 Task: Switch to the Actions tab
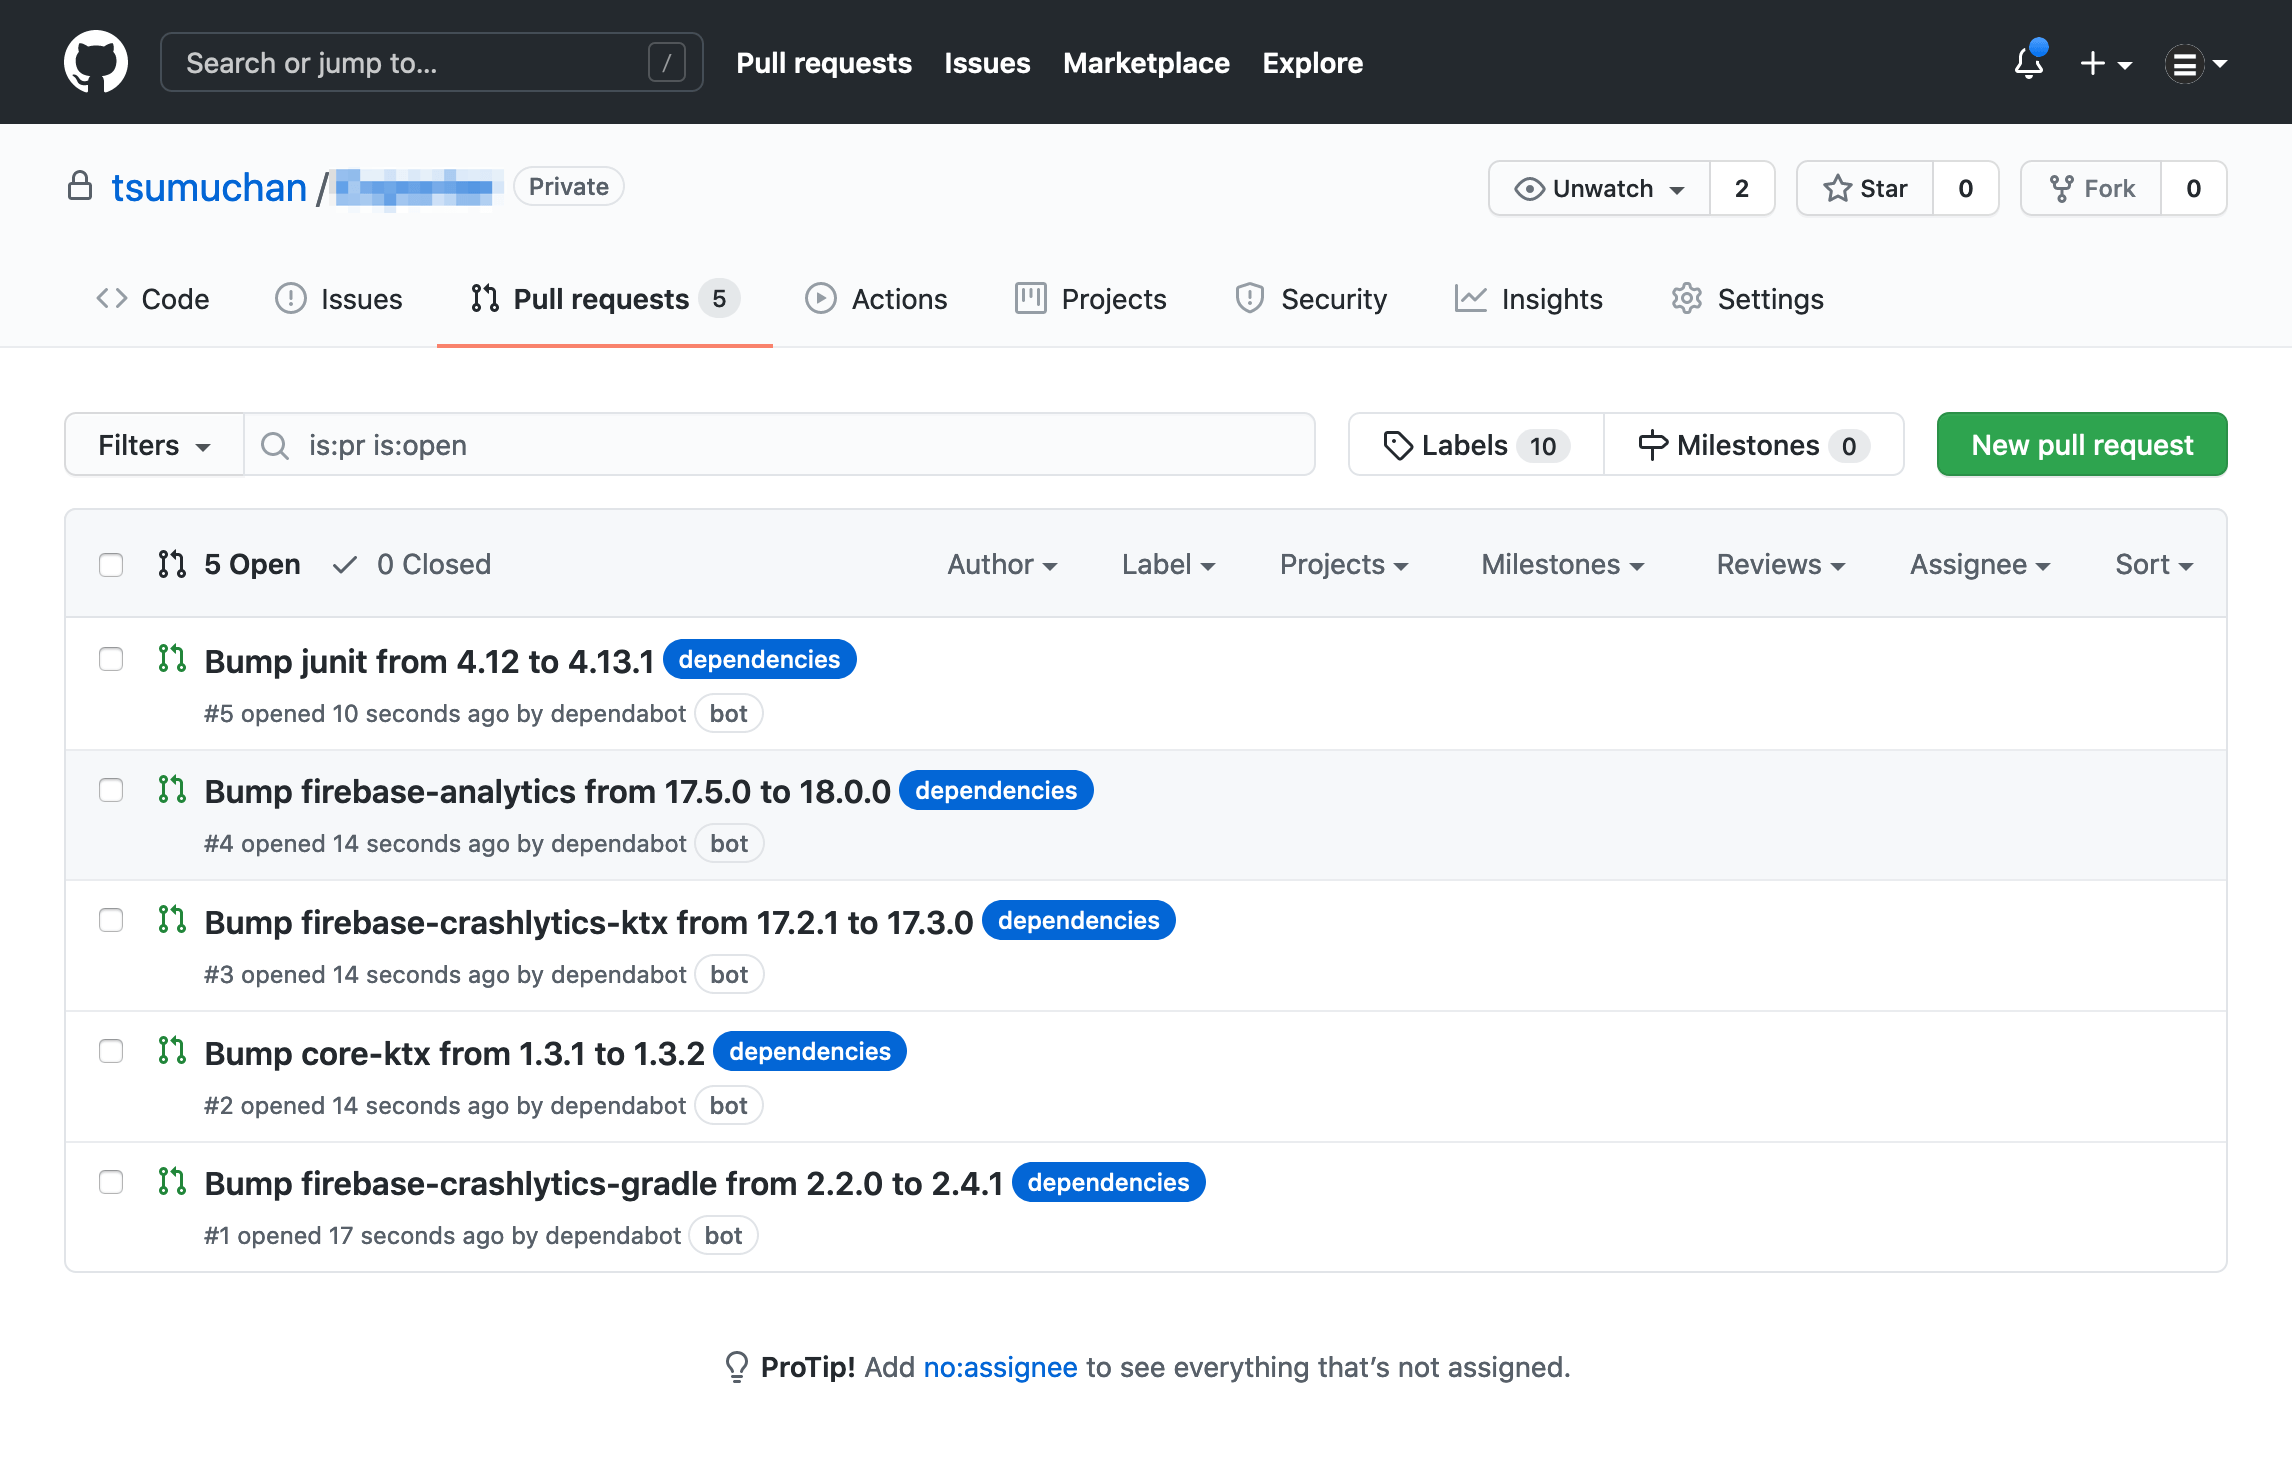(x=876, y=298)
